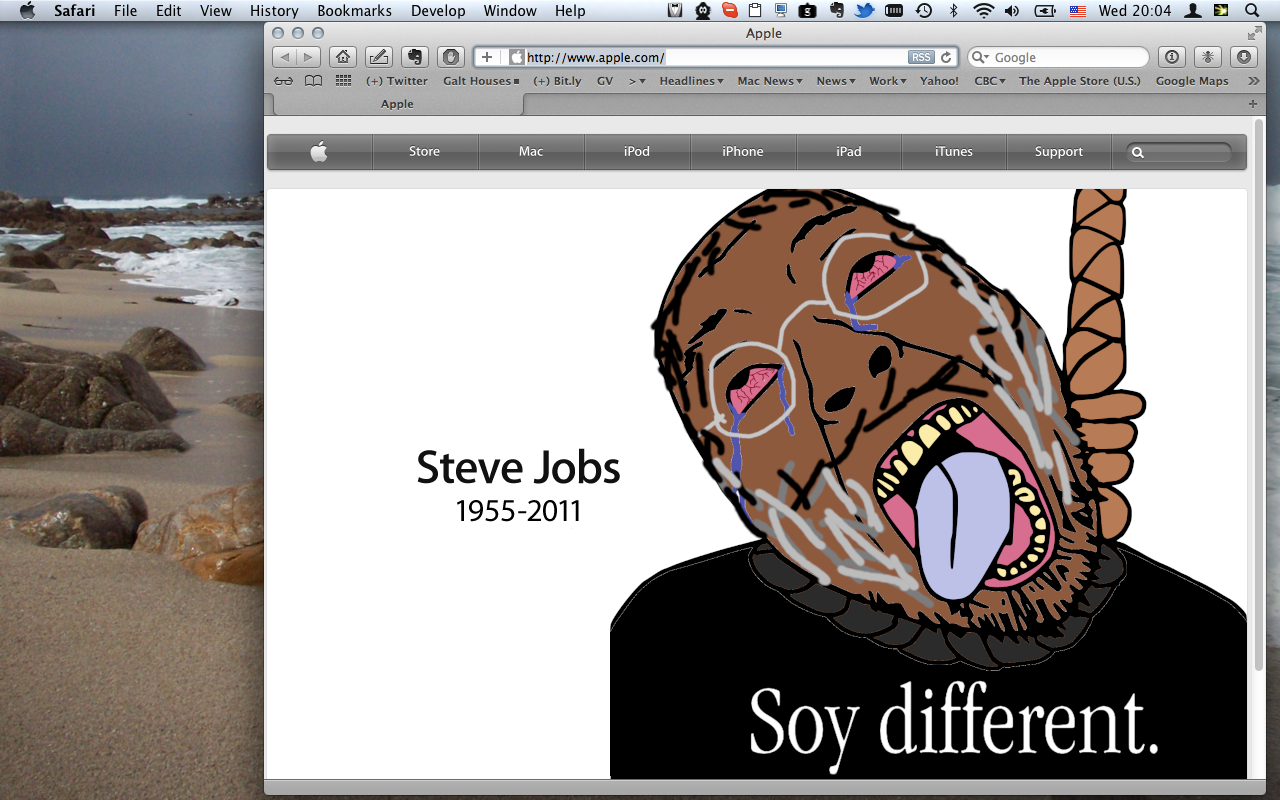Toggle the RSS button in address bar
Image resolution: width=1280 pixels, height=800 pixels.
coord(920,57)
